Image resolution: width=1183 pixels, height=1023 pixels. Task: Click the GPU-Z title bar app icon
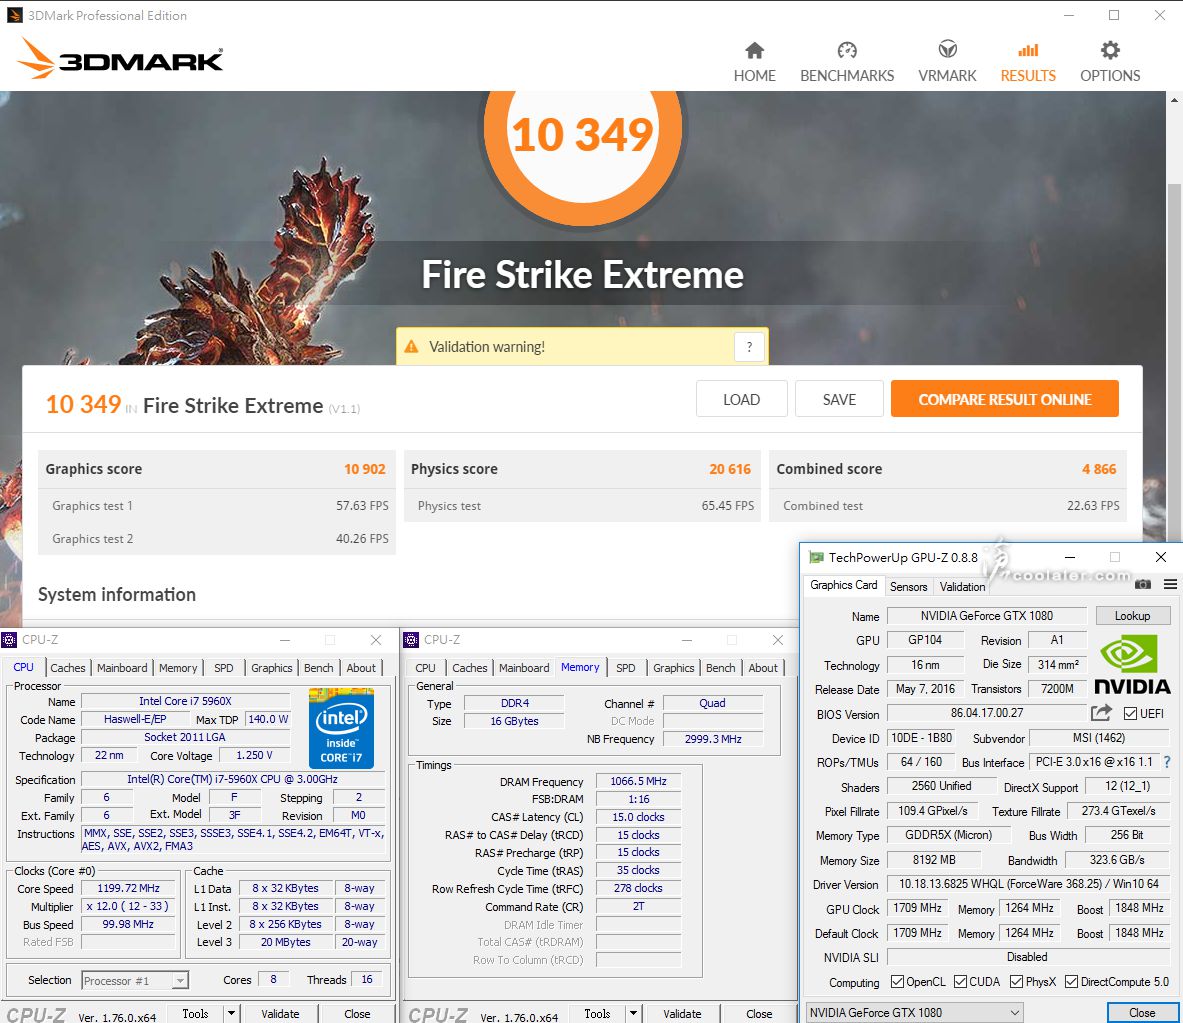pos(816,558)
